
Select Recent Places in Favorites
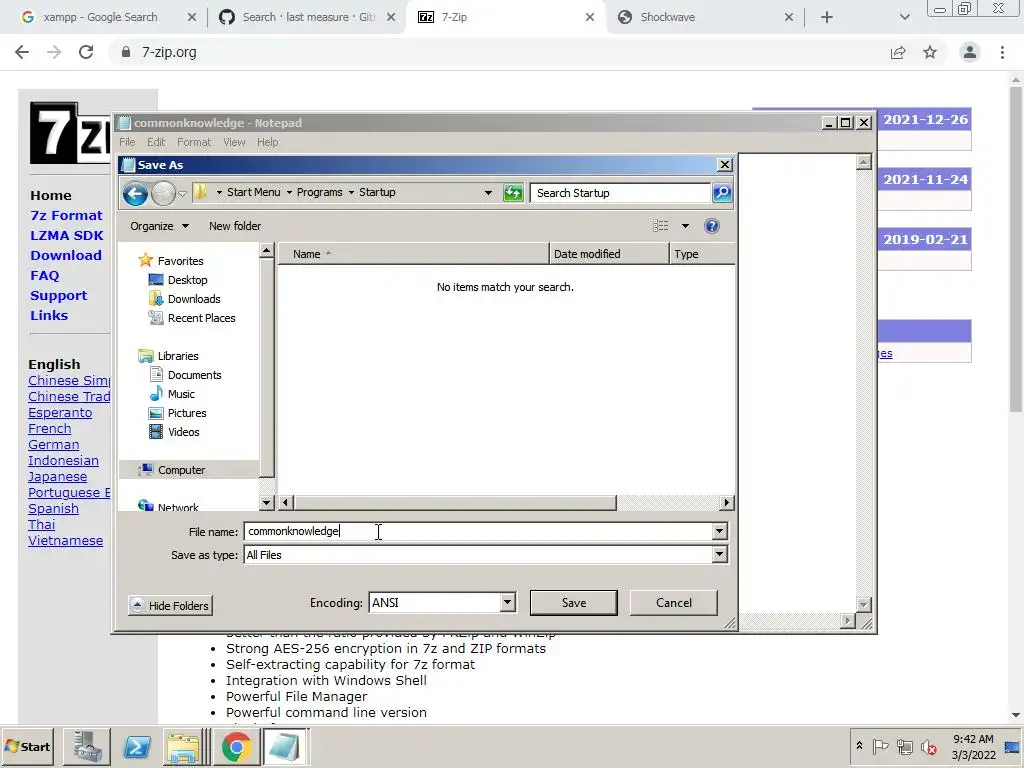click(201, 318)
